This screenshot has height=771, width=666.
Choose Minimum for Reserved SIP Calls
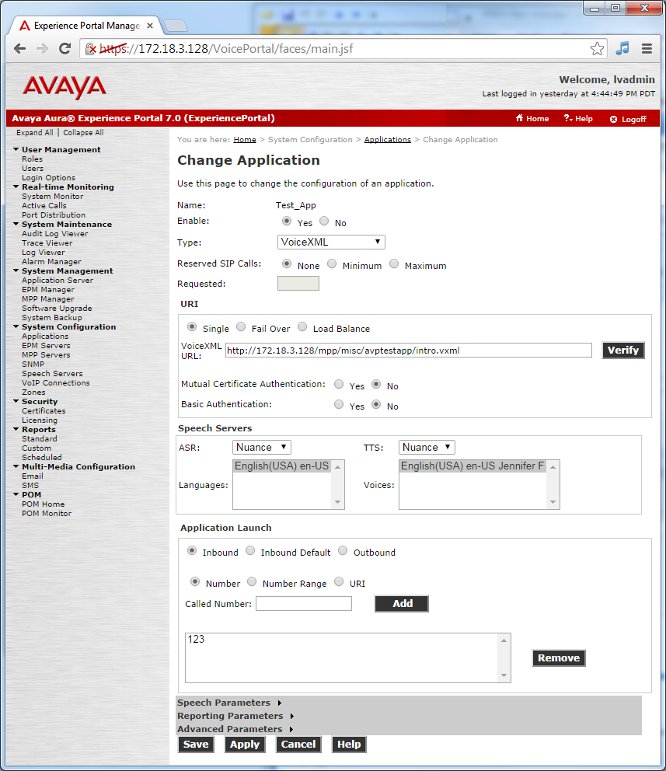click(332, 264)
